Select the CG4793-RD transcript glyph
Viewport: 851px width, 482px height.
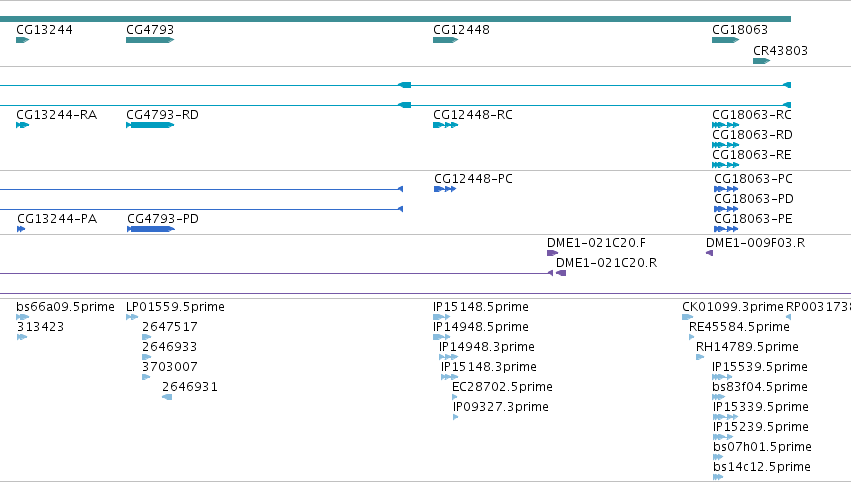[150, 125]
